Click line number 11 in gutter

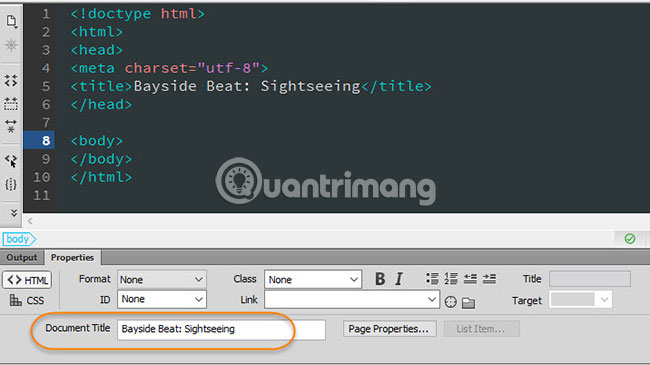click(41, 195)
